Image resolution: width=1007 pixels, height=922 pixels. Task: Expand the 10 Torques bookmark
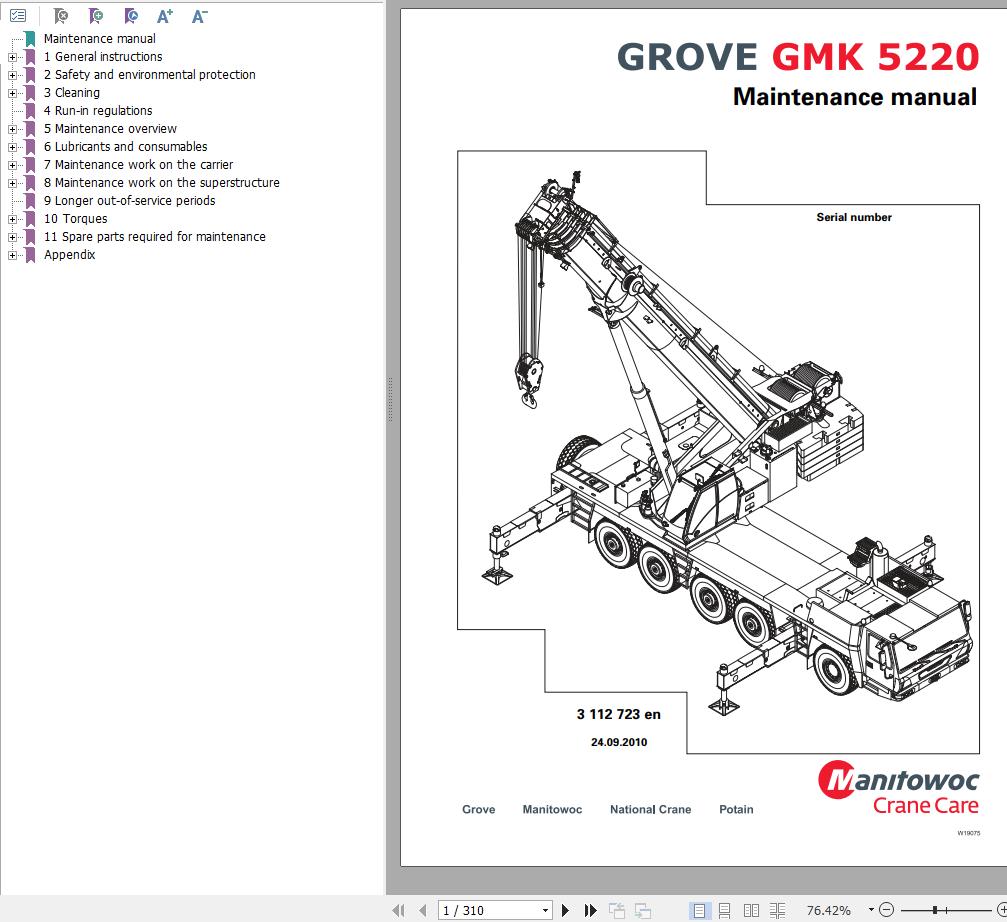pos(12,219)
